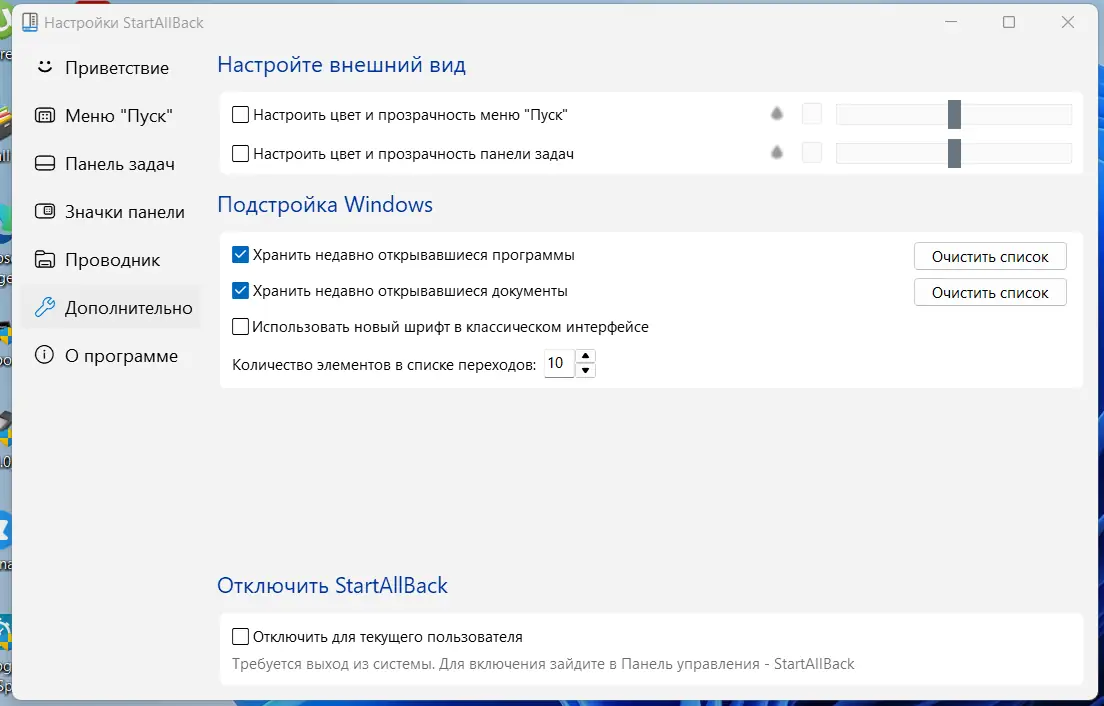This screenshot has height=706, width=1104.
Task: Check Отключить для текущего пользователя
Action: tap(240, 637)
